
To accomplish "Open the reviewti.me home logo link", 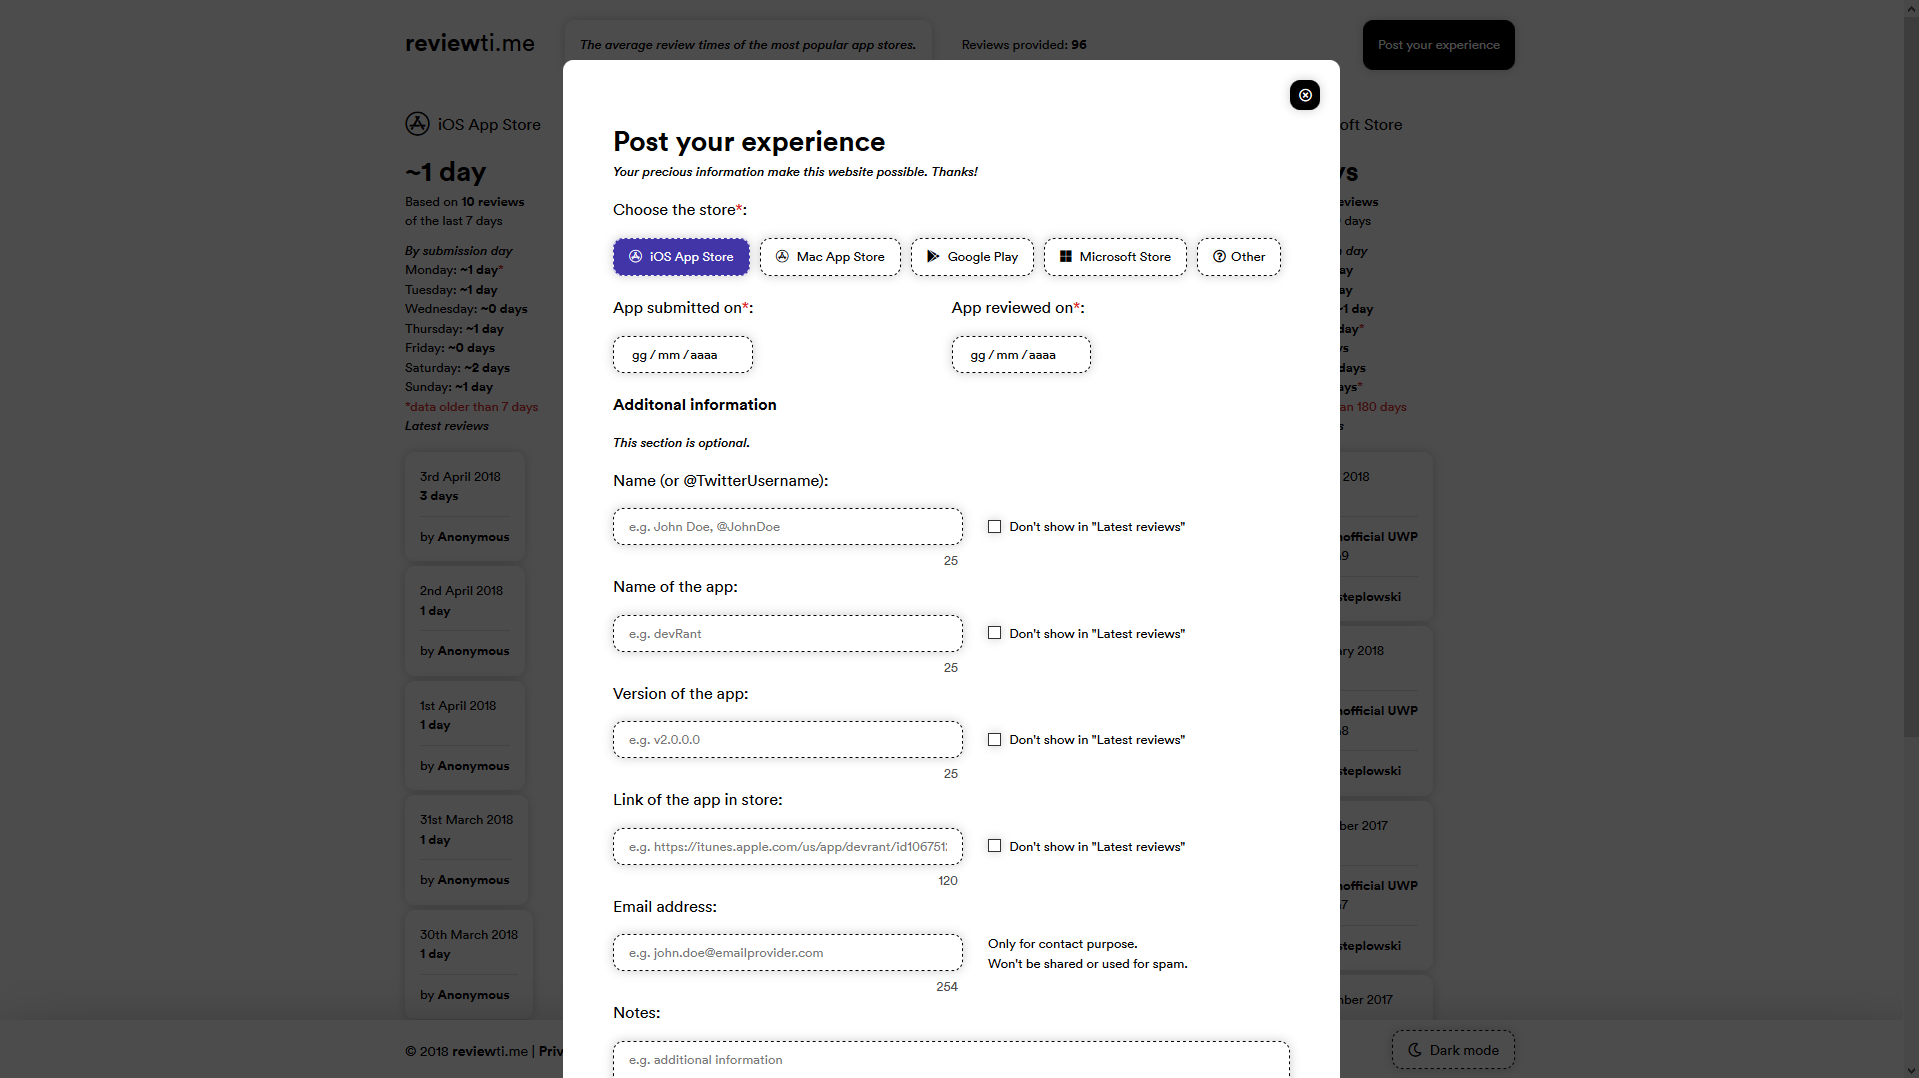I will pyautogui.click(x=470, y=44).
